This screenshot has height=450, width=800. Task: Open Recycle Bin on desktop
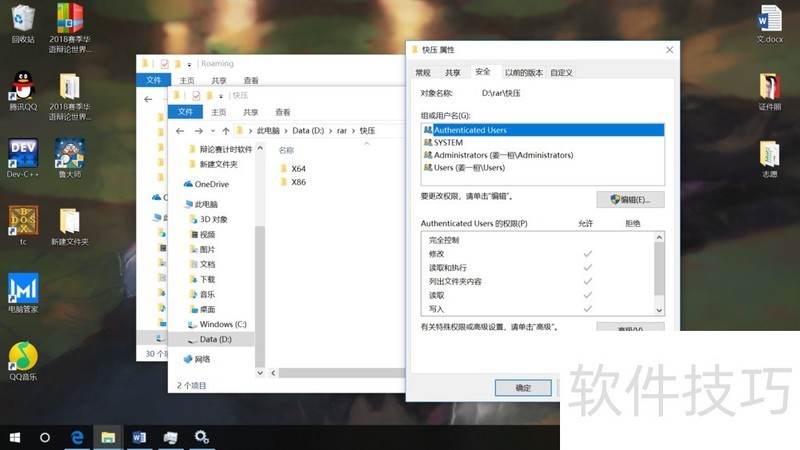click(x=23, y=24)
